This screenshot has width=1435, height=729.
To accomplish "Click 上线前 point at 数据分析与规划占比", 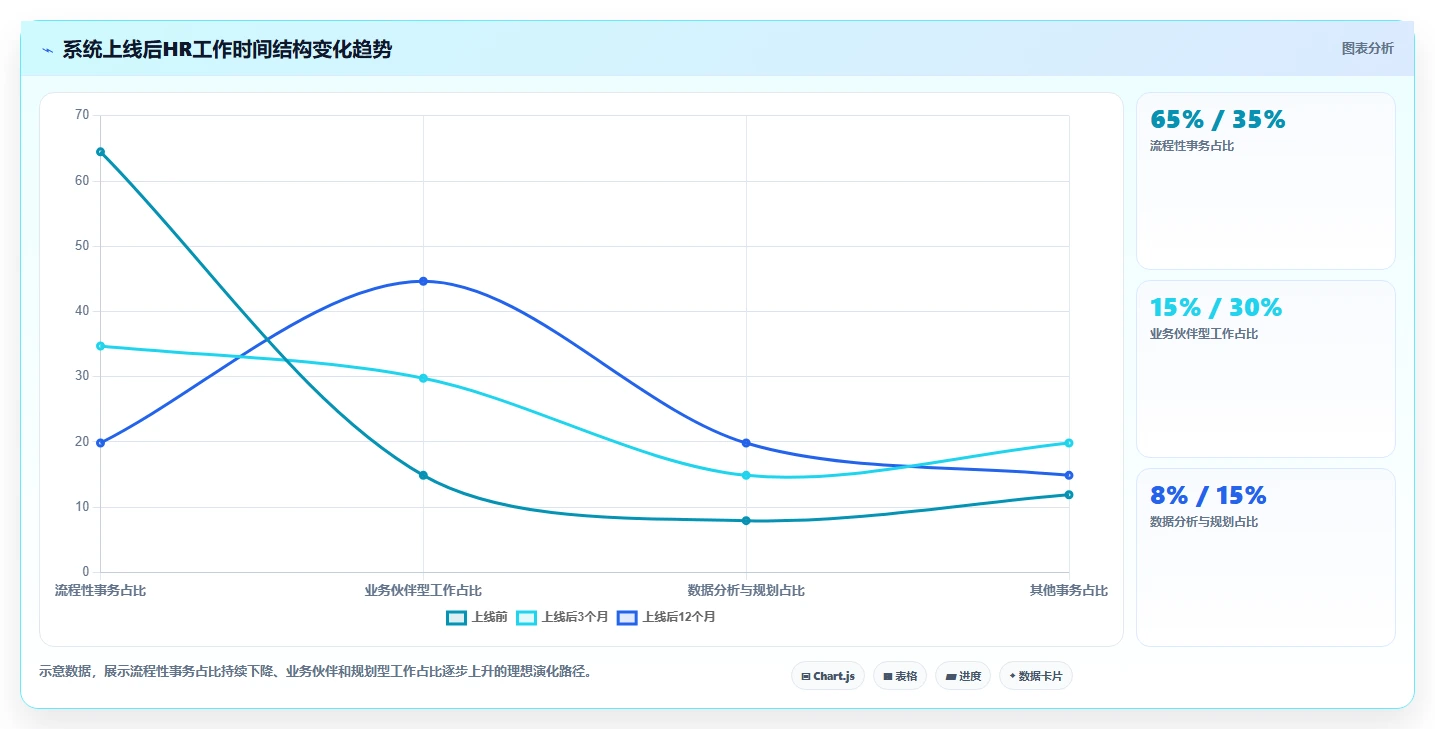I will point(746,520).
